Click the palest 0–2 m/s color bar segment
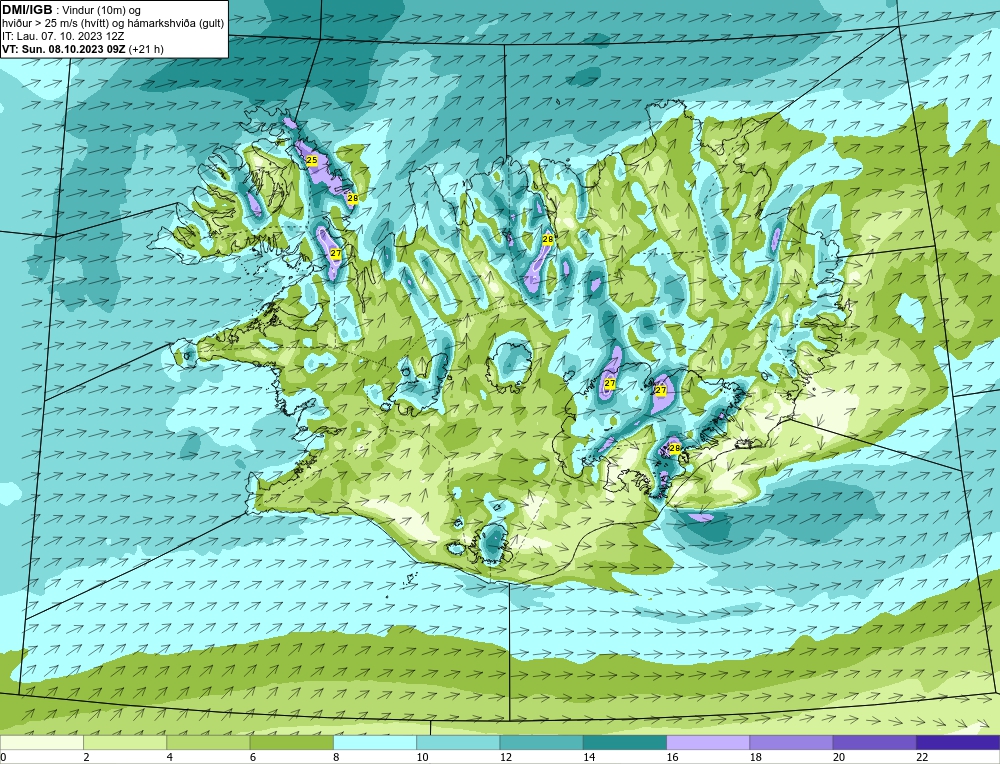This screenshot has width=1000, height=764. pos(41,742)
